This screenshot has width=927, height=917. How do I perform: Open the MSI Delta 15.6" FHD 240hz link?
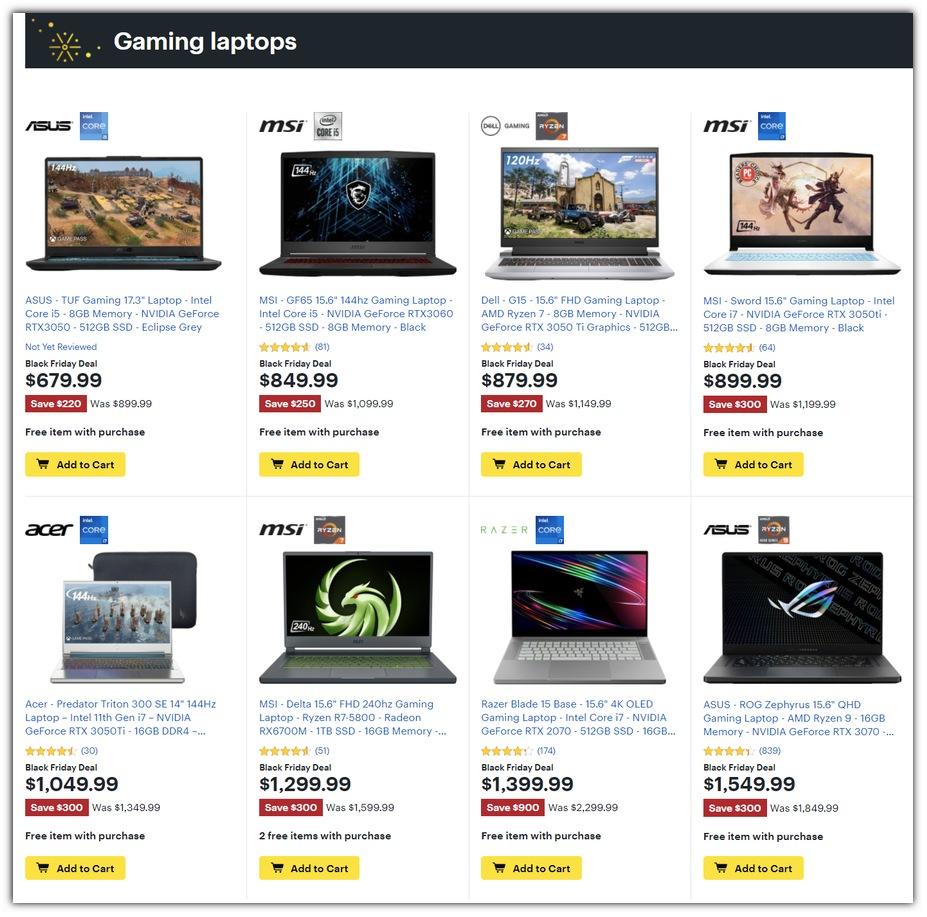[352, 718]
